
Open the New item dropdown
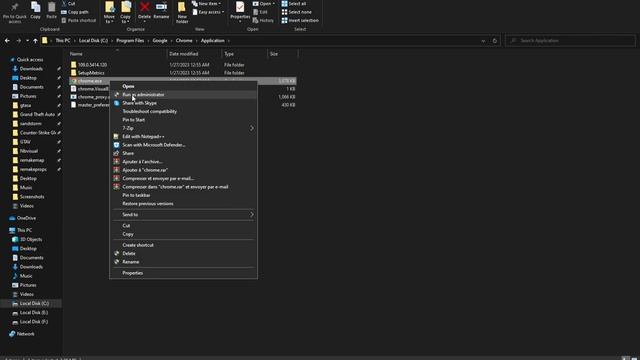click(x=207, y=4)
